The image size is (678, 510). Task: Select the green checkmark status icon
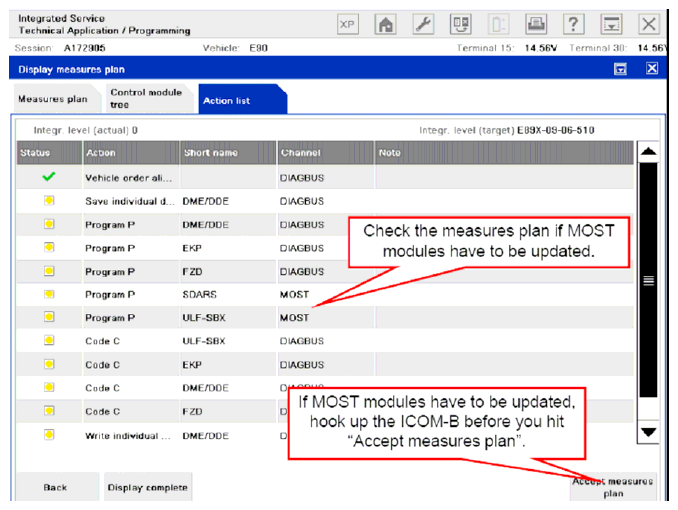coord(49,176)
